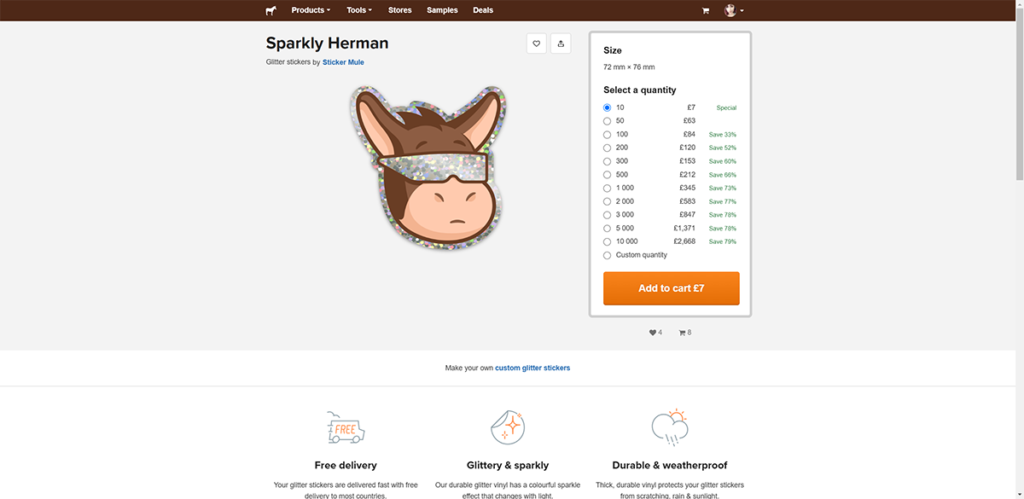Click the Free delivery heading

pos(345,466)
